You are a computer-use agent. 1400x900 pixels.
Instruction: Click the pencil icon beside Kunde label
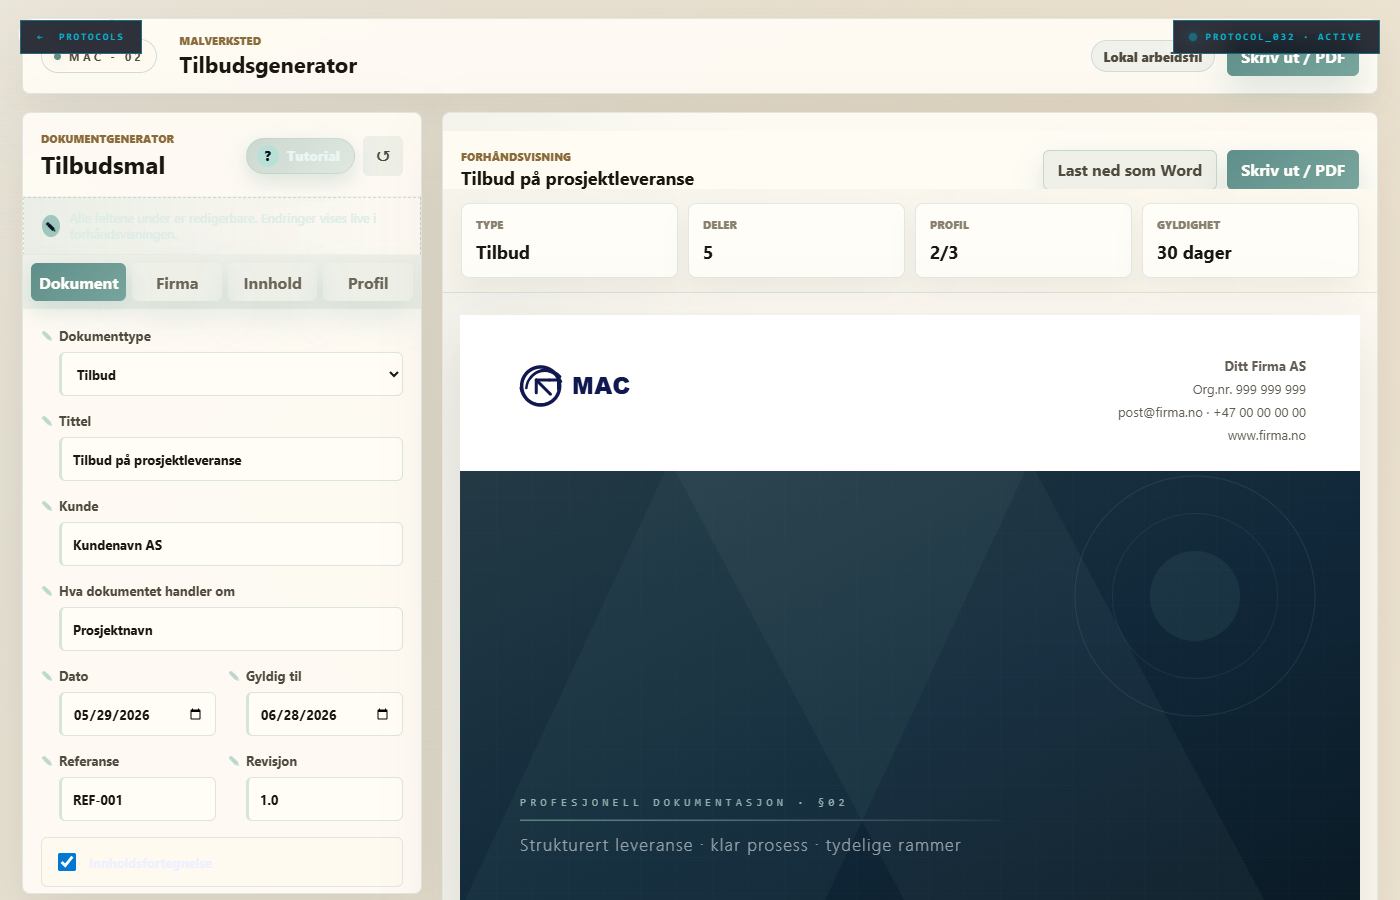[47, 506]
